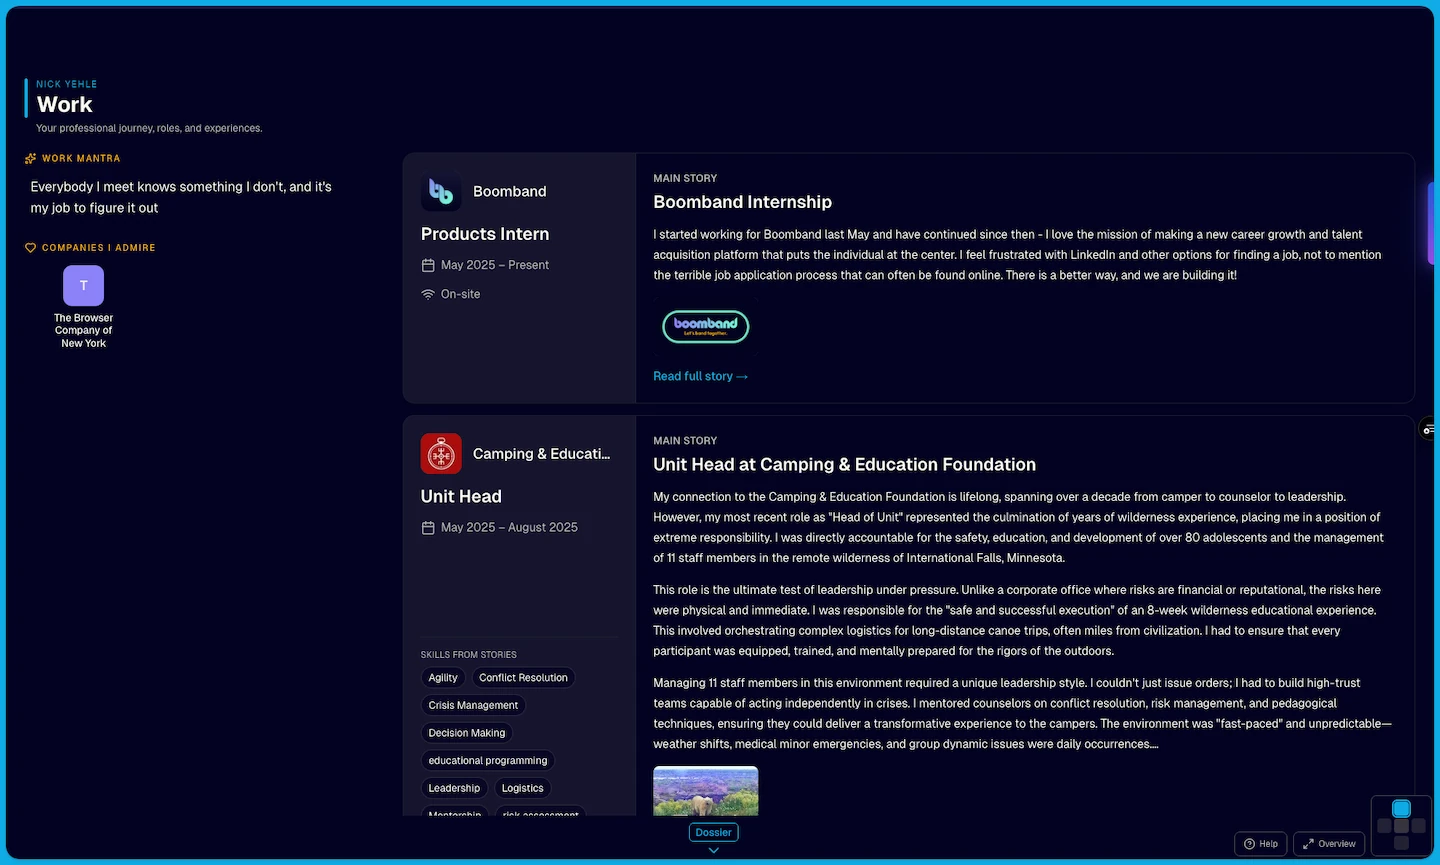Select the educational programming skill tag
Screen dimensions: 1440x865
point(488,761)
